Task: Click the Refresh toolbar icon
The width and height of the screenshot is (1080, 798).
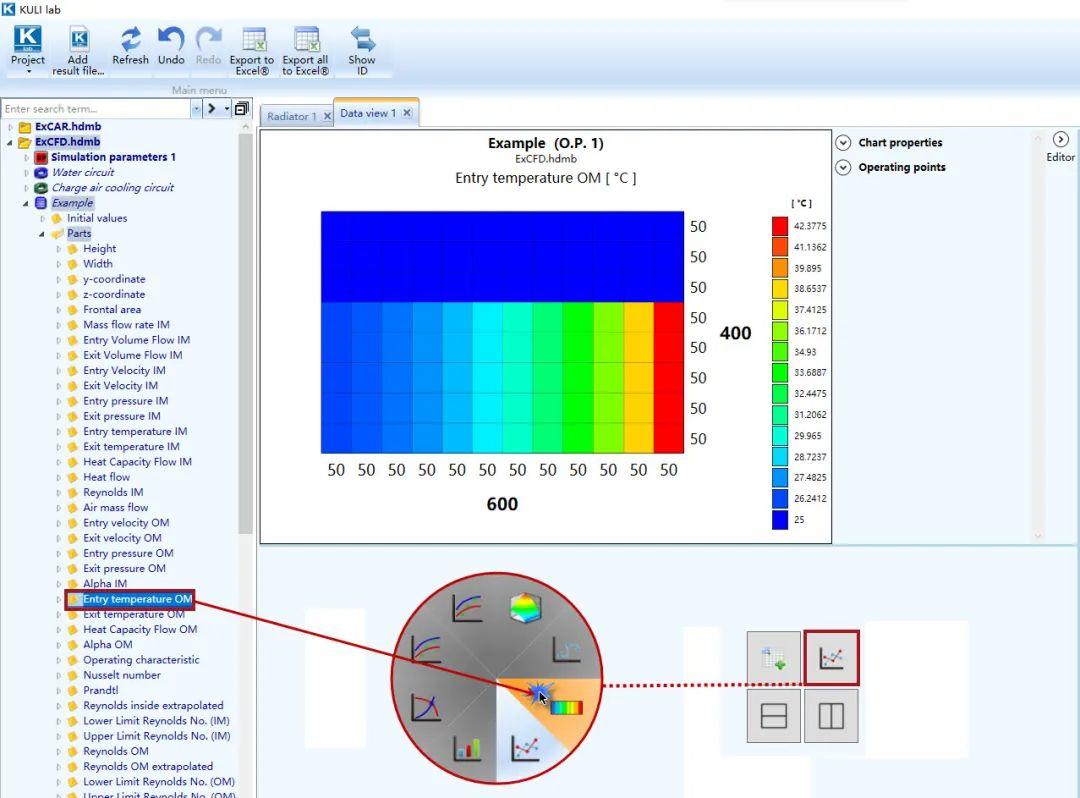Action: click(130, 40)
